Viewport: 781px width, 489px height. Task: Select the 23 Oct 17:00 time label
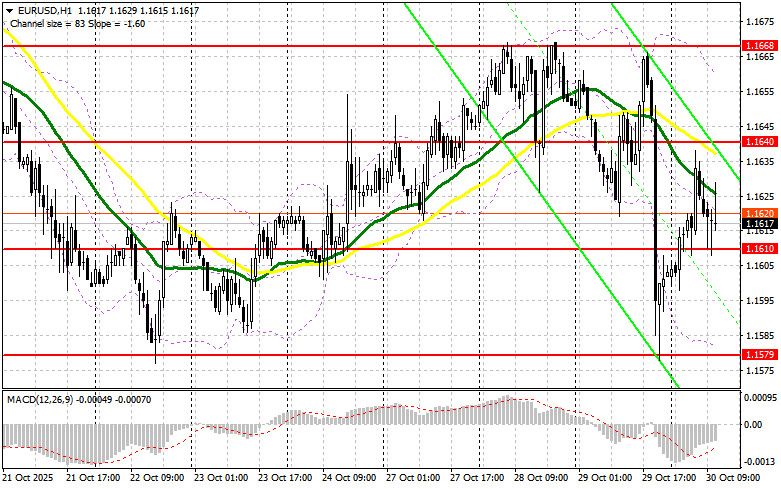point(285,478)
